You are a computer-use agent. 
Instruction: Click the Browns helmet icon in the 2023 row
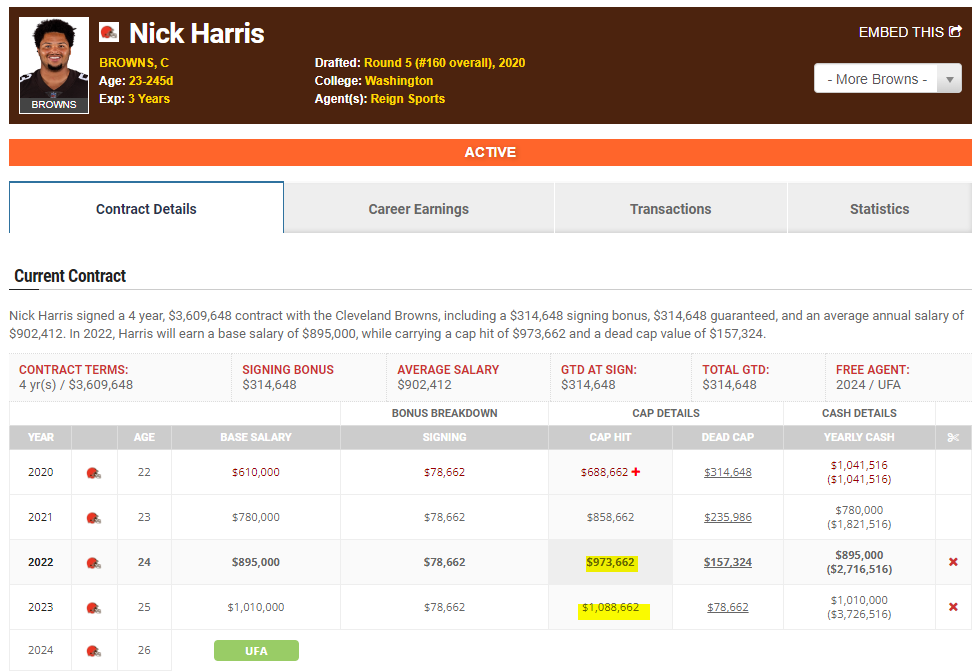point(94,608)
